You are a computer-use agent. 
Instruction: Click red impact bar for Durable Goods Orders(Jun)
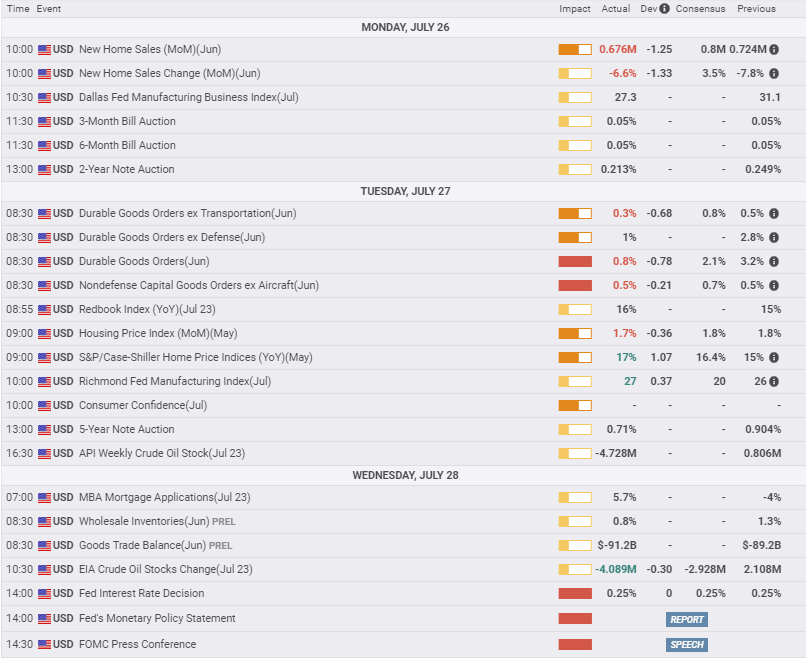(x=575, y=262)
